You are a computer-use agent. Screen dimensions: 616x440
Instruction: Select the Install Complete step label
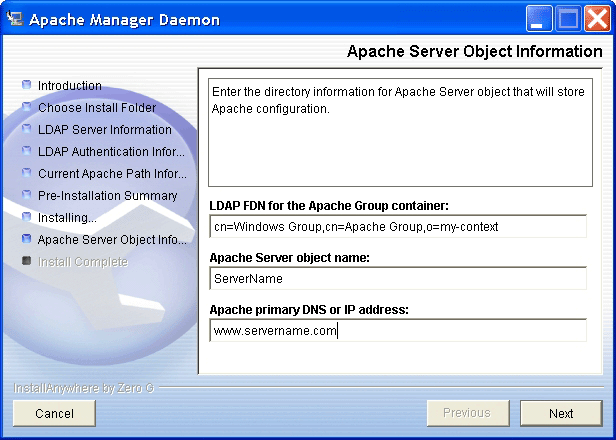click(83, 262)
